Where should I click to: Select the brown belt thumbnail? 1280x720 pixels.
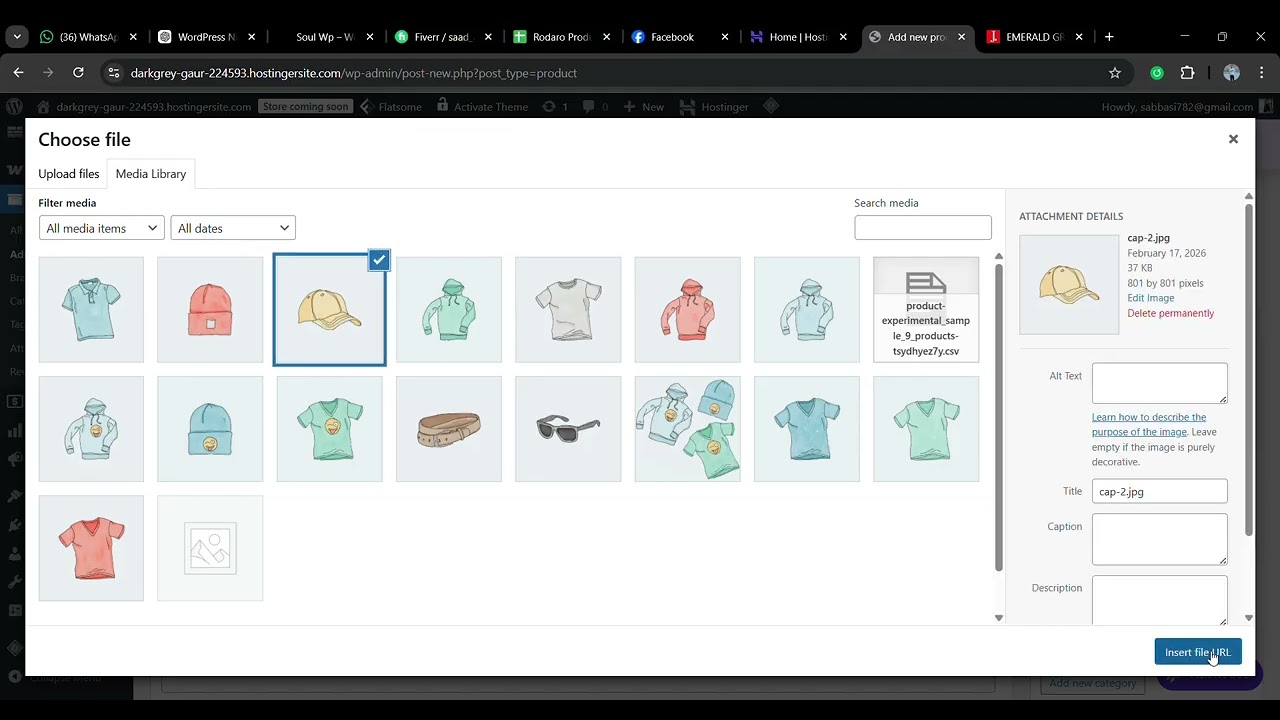click(449, 429)
